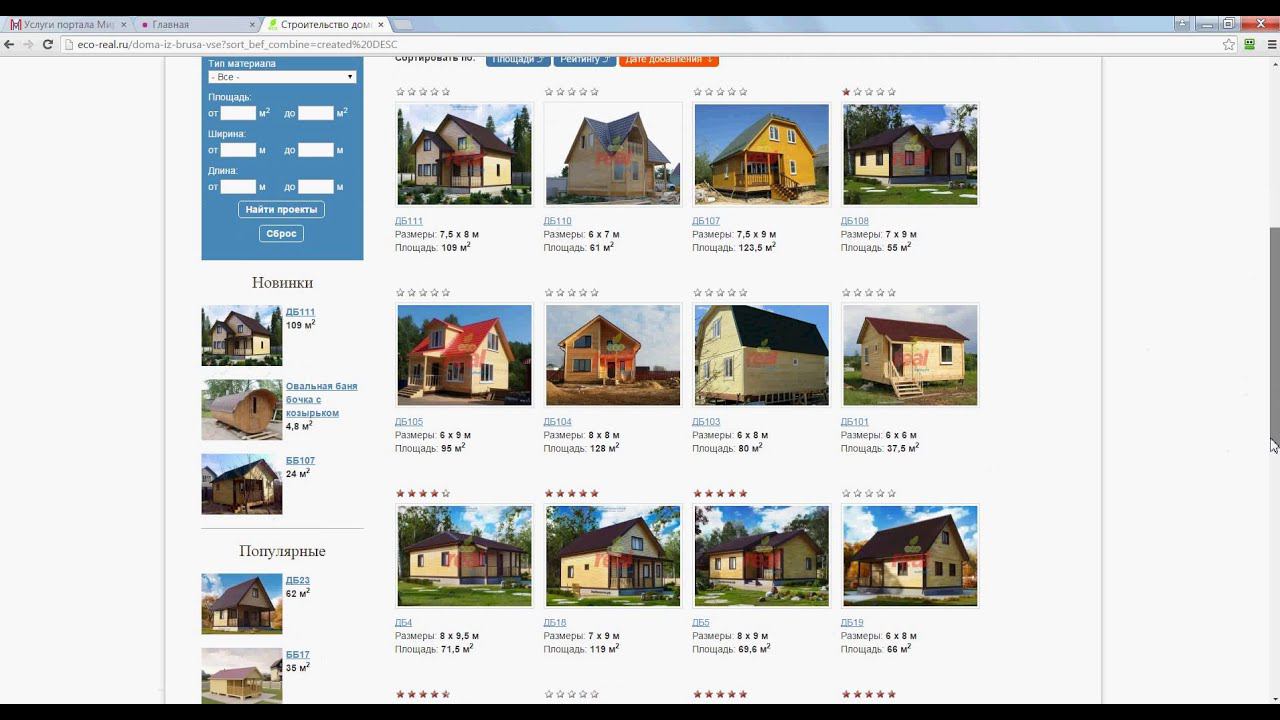Close the Строительство дом tab
The height and width of the screenshot is (720, 1280).
pos(380,24)
